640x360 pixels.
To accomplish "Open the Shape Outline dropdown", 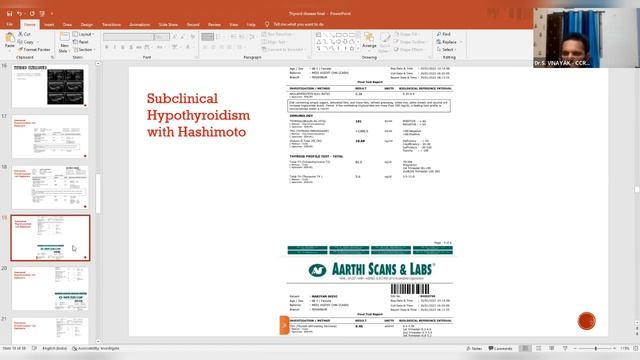I will 410,42.
